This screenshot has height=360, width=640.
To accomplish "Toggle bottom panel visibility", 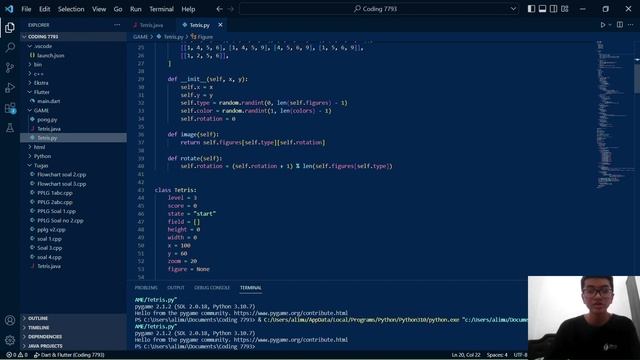I will click(x=542, y=9).
